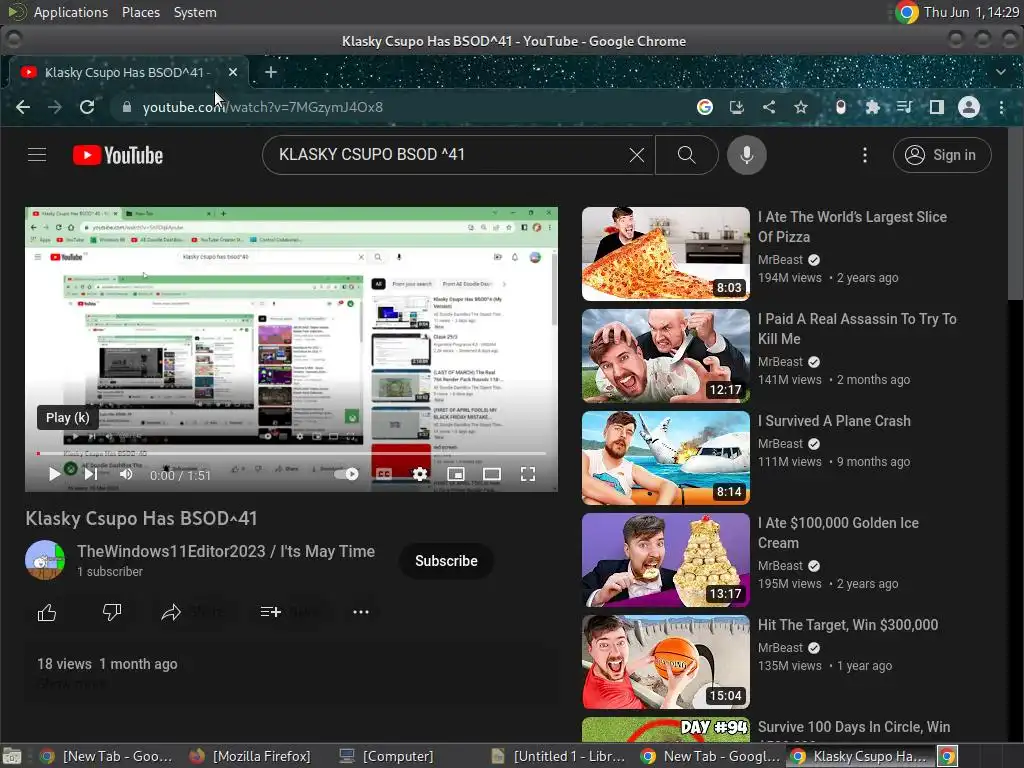Image resolution: width=1024 pixels, height=768 pixels.
Task: Dislike this video
Action: point(112,613)
